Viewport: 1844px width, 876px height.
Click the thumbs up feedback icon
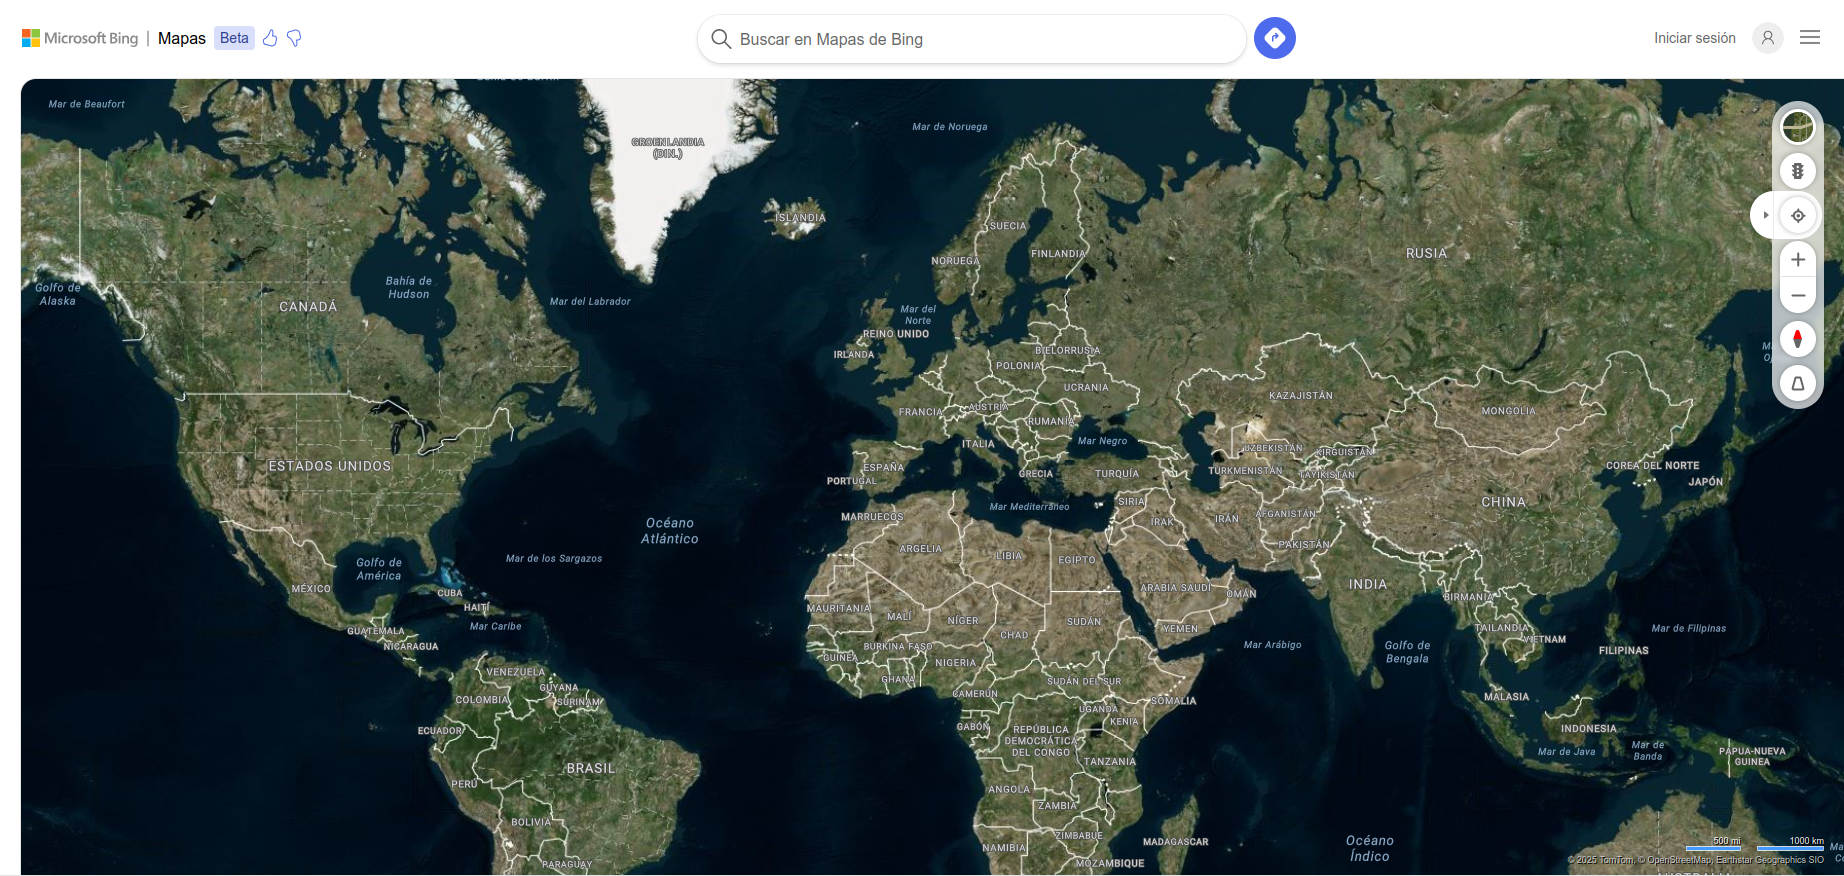[x=270, y=38]
